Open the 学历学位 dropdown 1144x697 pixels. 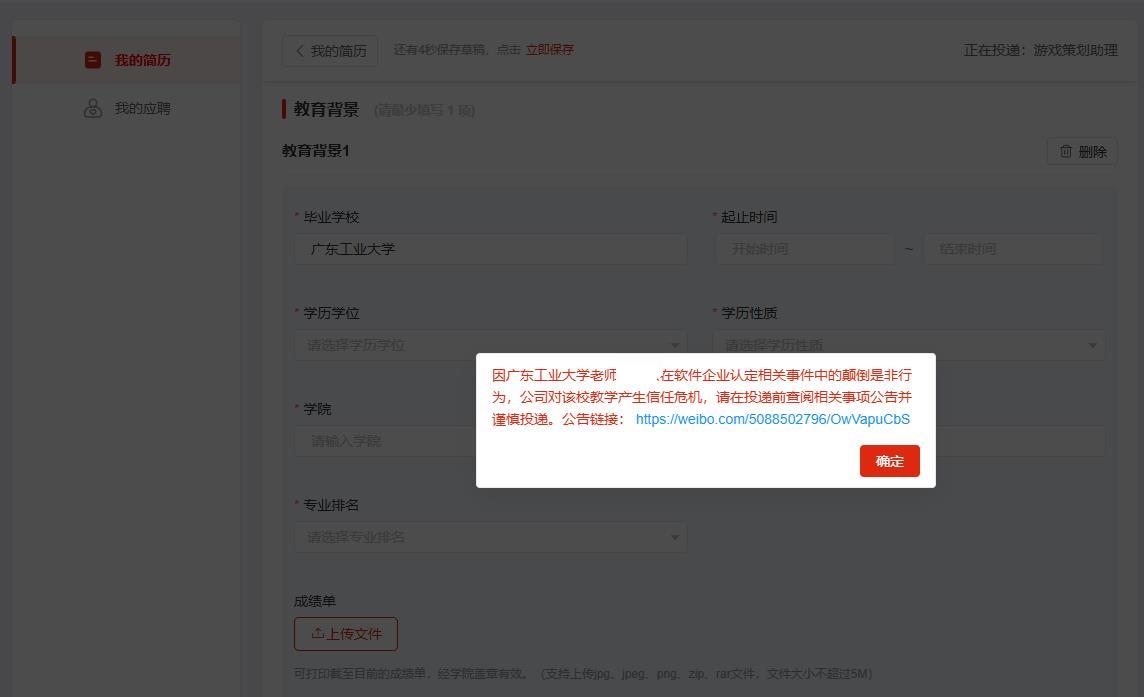pyautogui.click(x=490, y=344)
